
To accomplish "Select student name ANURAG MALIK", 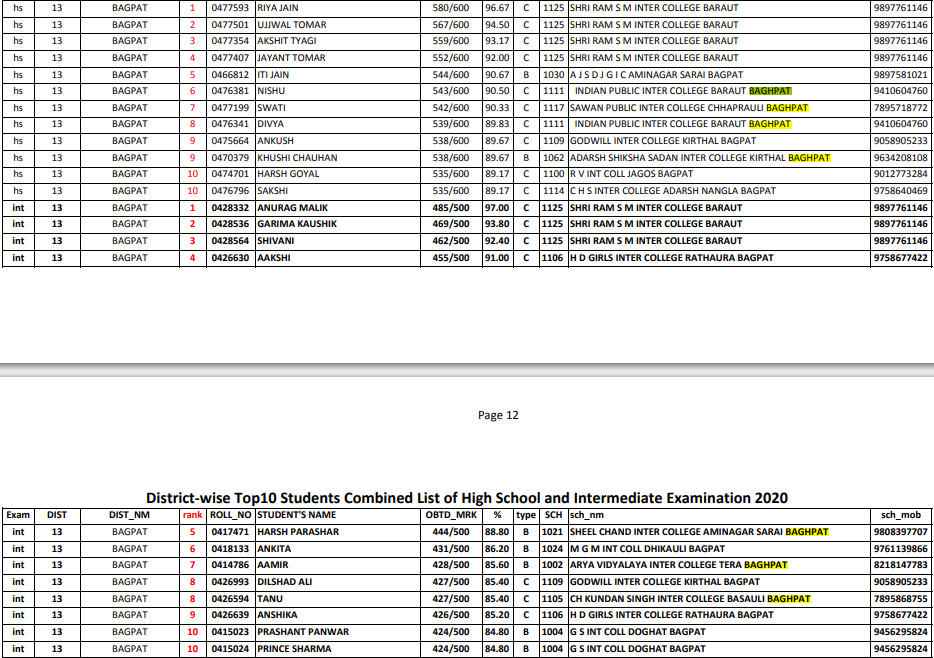I will tap(292, 208).
